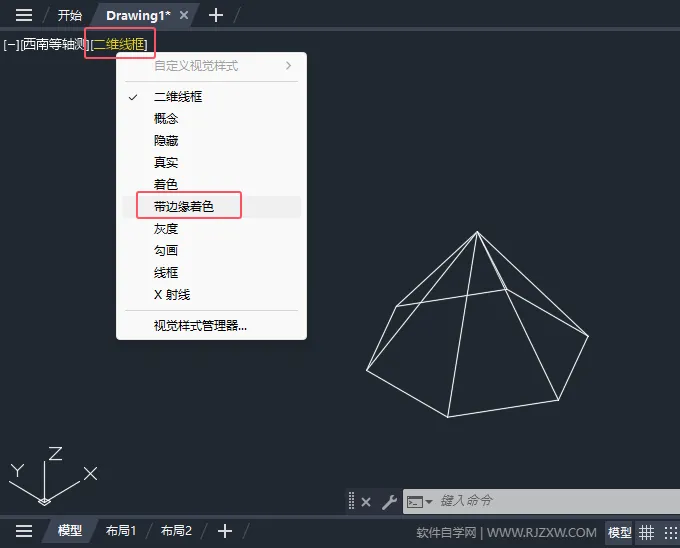Close the command line window

[366, 502]
